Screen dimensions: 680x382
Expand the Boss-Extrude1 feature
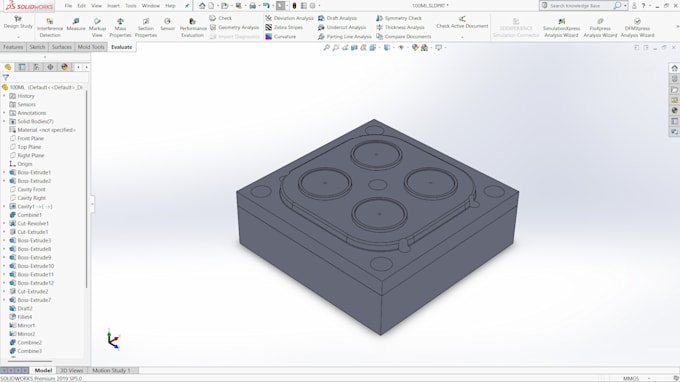pyautogui.click(x=4, y=173)
